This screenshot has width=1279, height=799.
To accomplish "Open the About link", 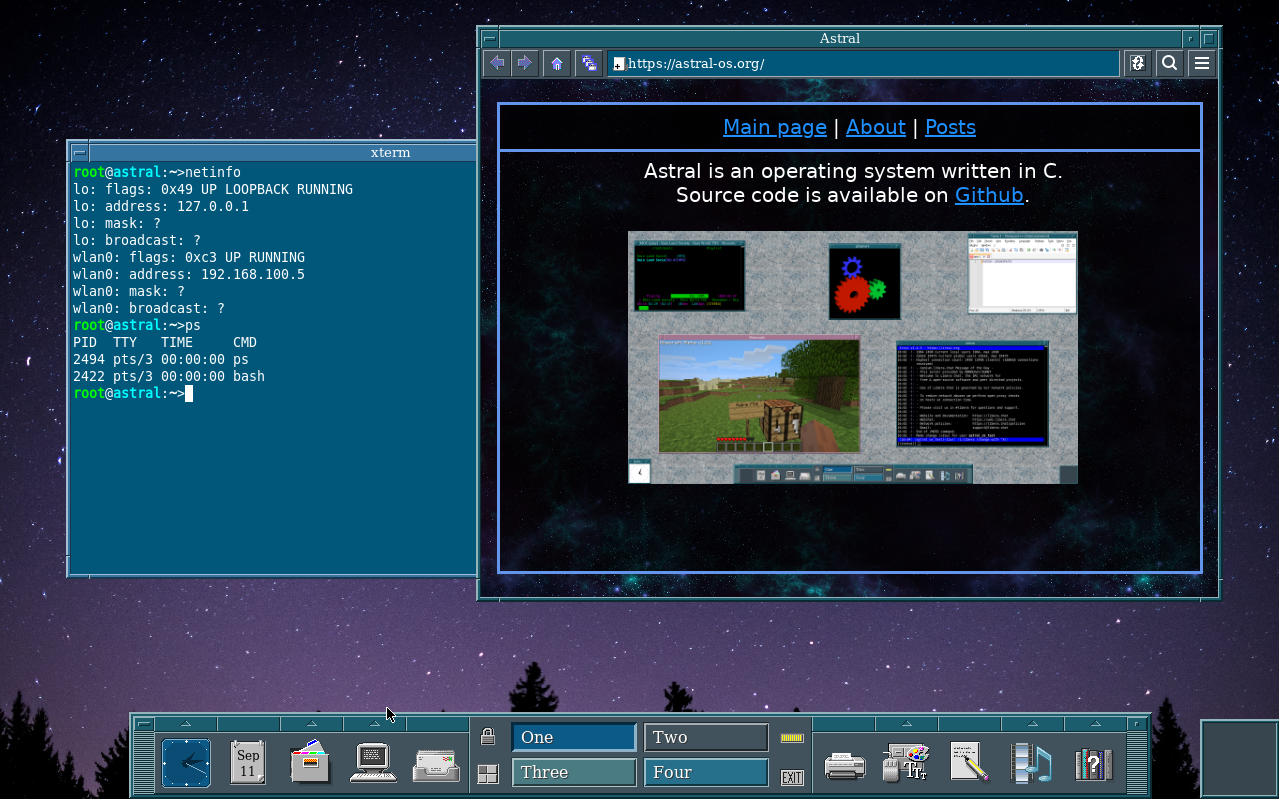I will (876, 127).
